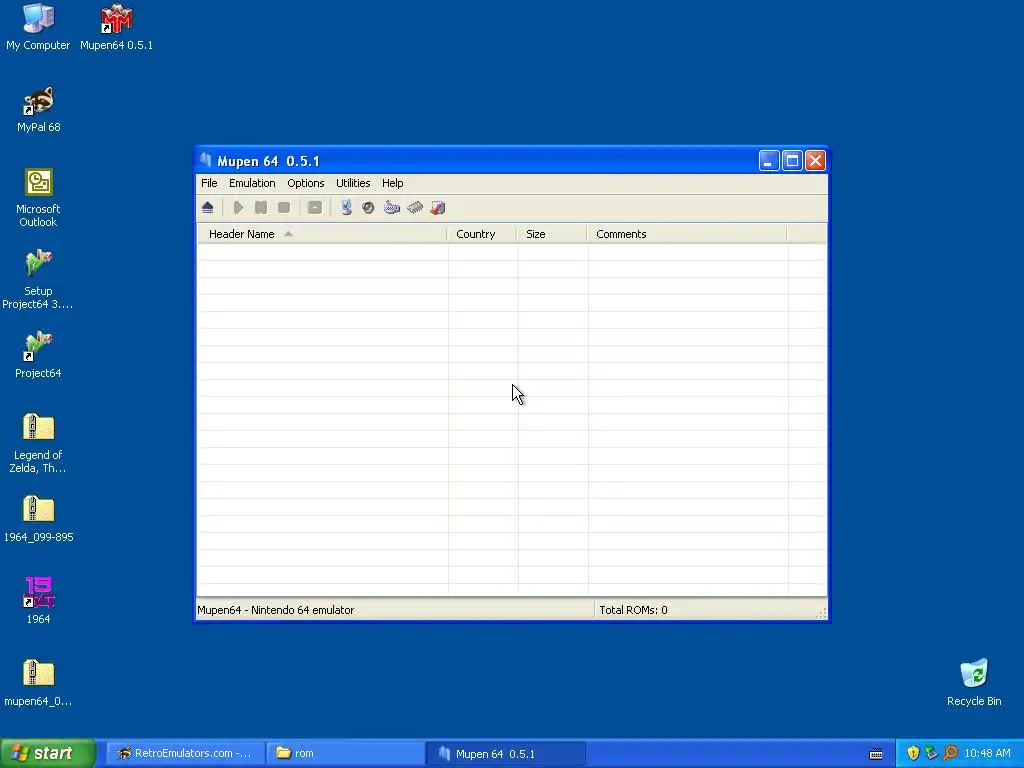Sort ROM list by Header Name column

[x=322, y=234]
